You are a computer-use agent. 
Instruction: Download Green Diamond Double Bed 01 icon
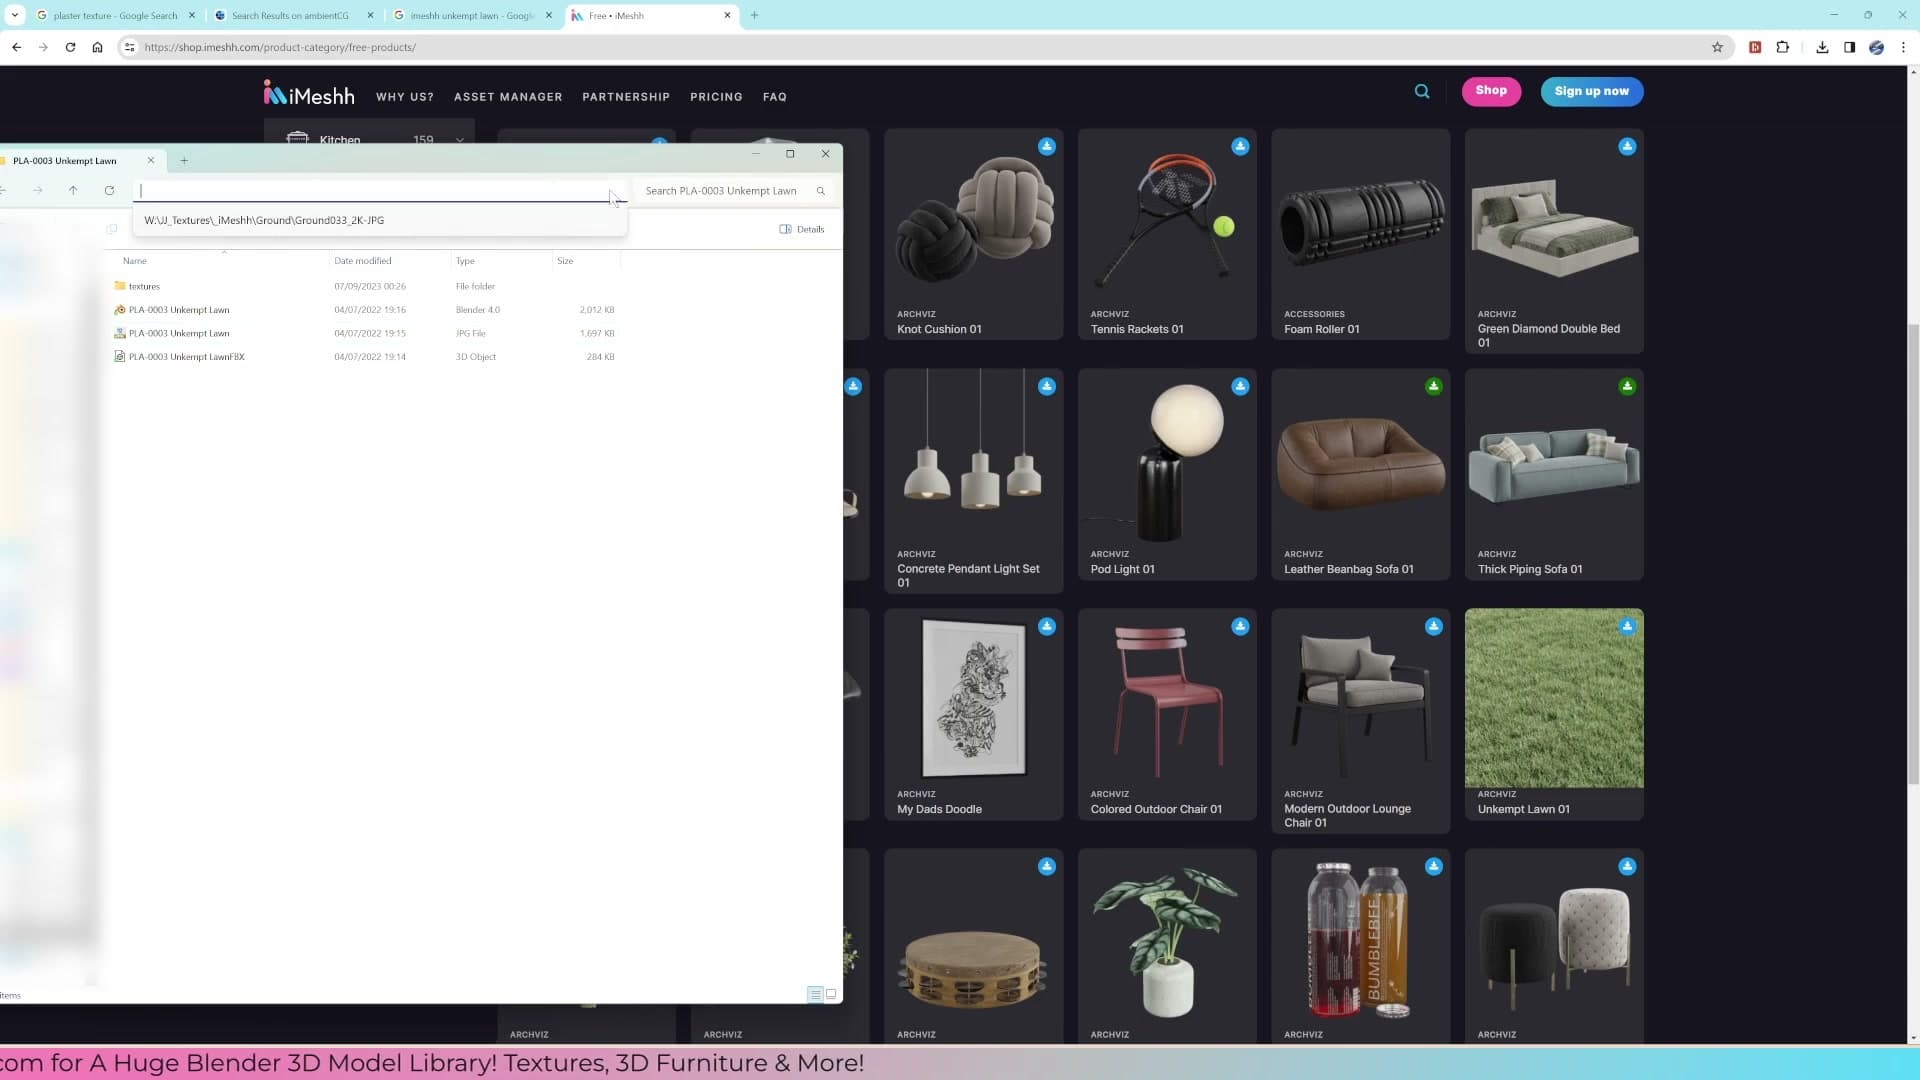pos(1627,146)
